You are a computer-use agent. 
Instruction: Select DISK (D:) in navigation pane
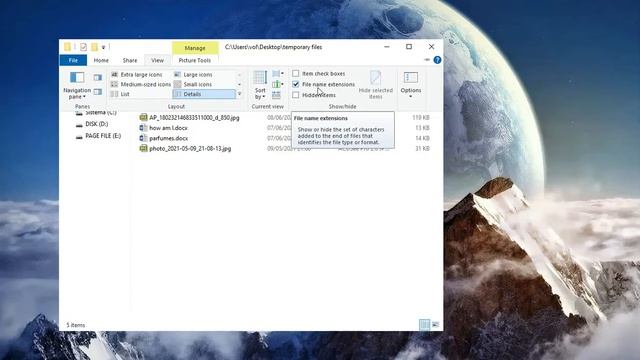click(97, 124)
